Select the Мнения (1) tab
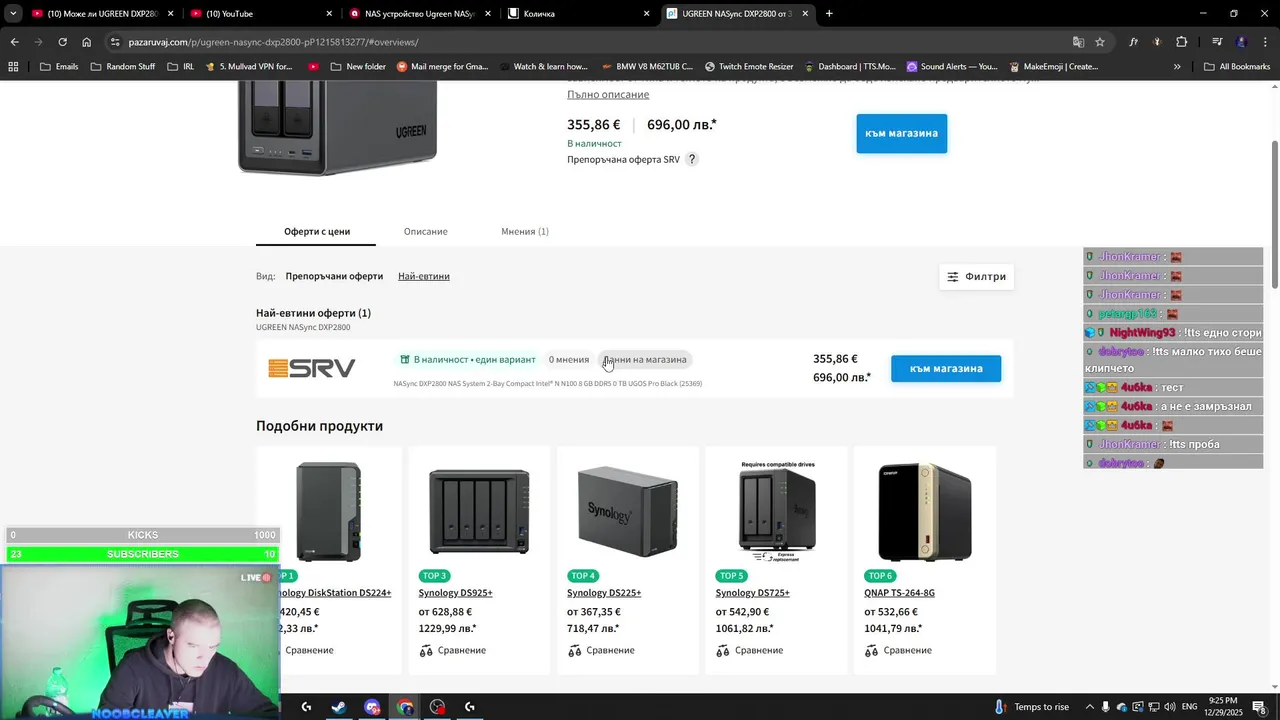Image resolution: width=1280 pixels, height=720 pixels. point(525,231)
